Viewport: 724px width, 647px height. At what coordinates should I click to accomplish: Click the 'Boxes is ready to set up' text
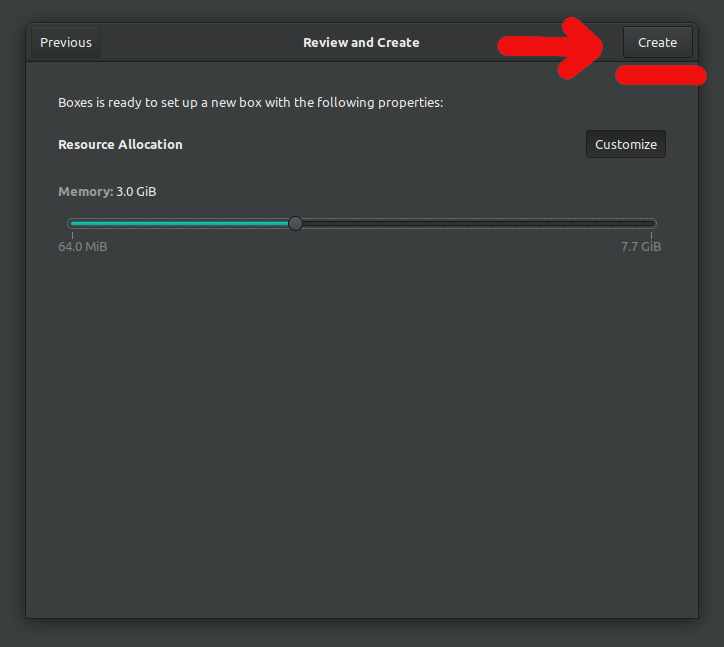point(250,102)
